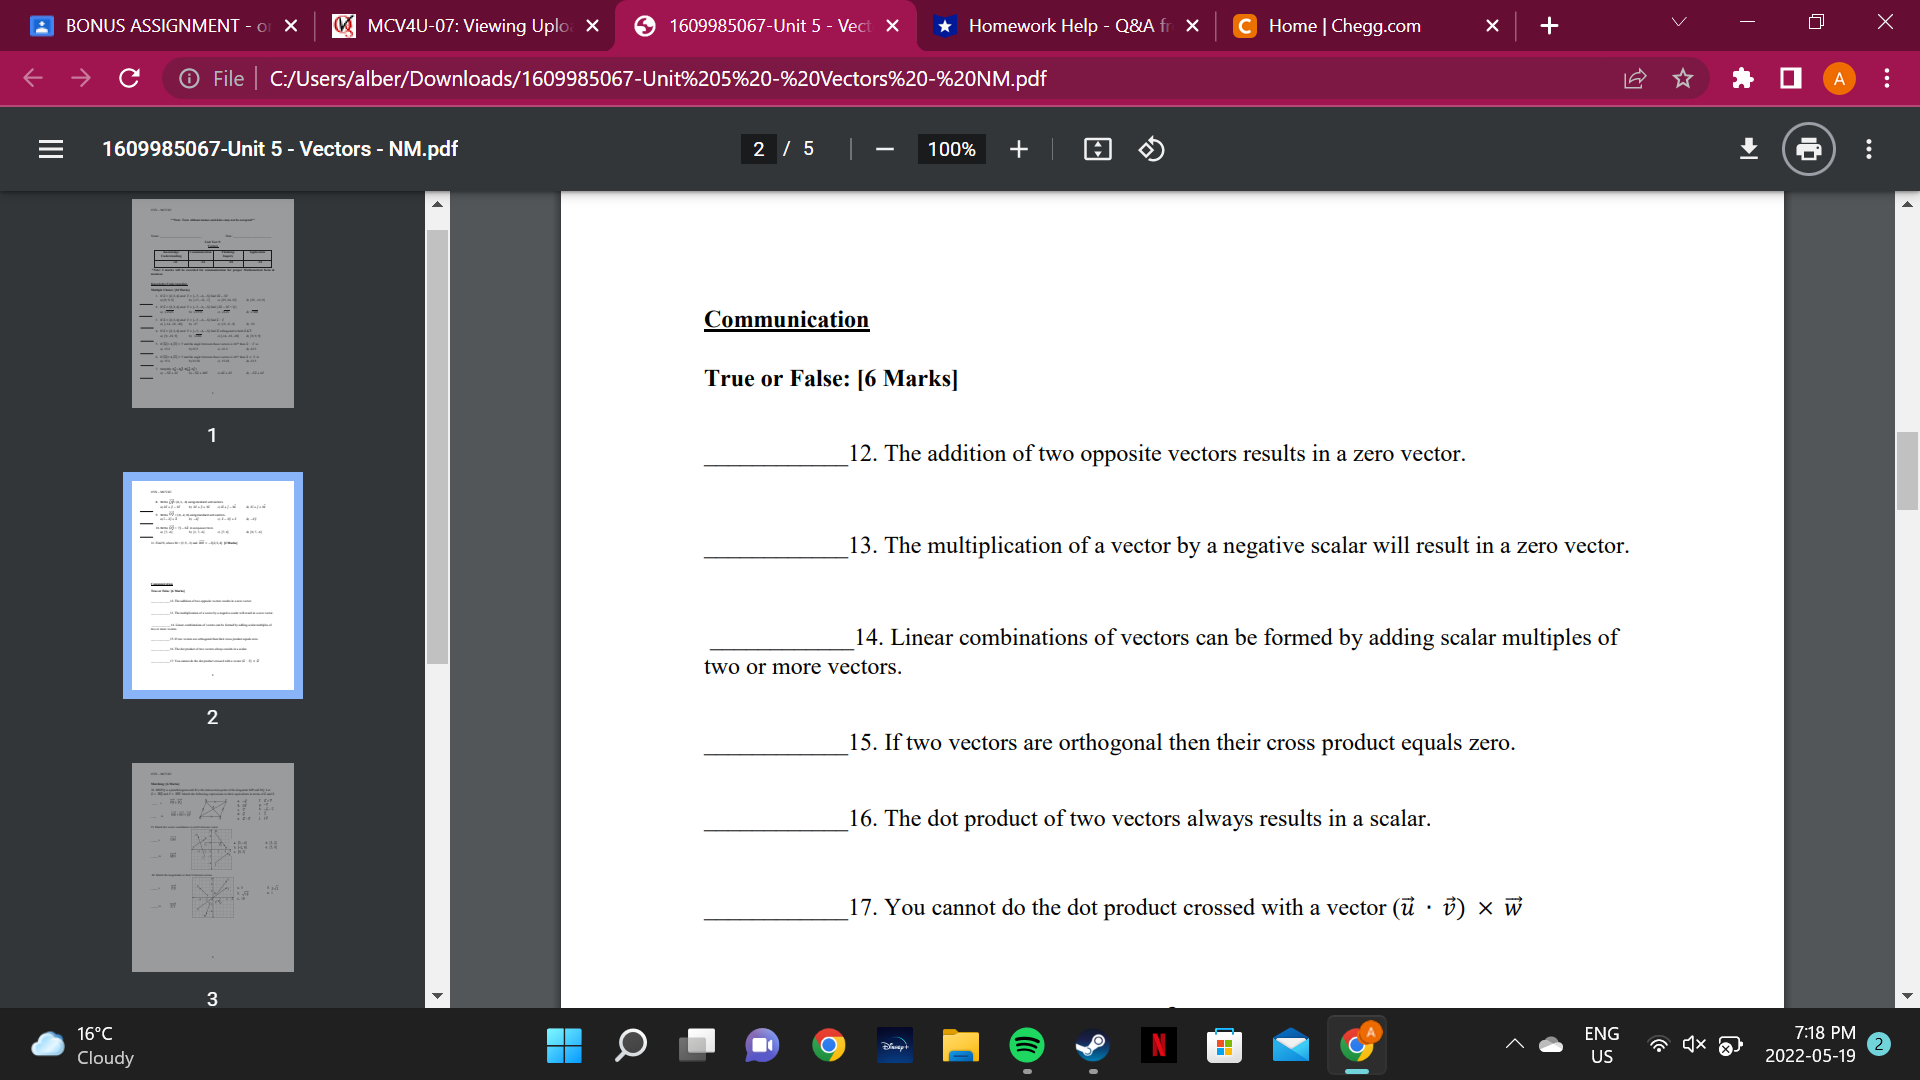Click the zoom in plus icon
Image resolution: width=1920 pixels, height=1080 pixels.
(x=1018, y=149)
